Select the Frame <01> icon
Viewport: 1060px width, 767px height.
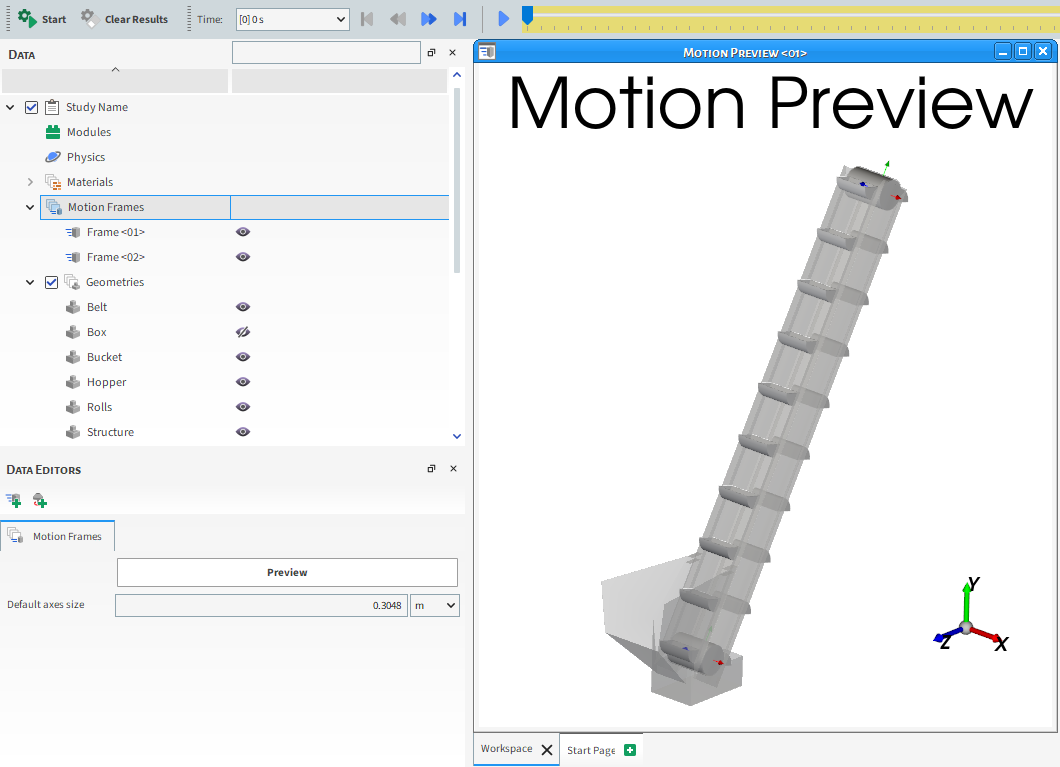click(73, 232)
